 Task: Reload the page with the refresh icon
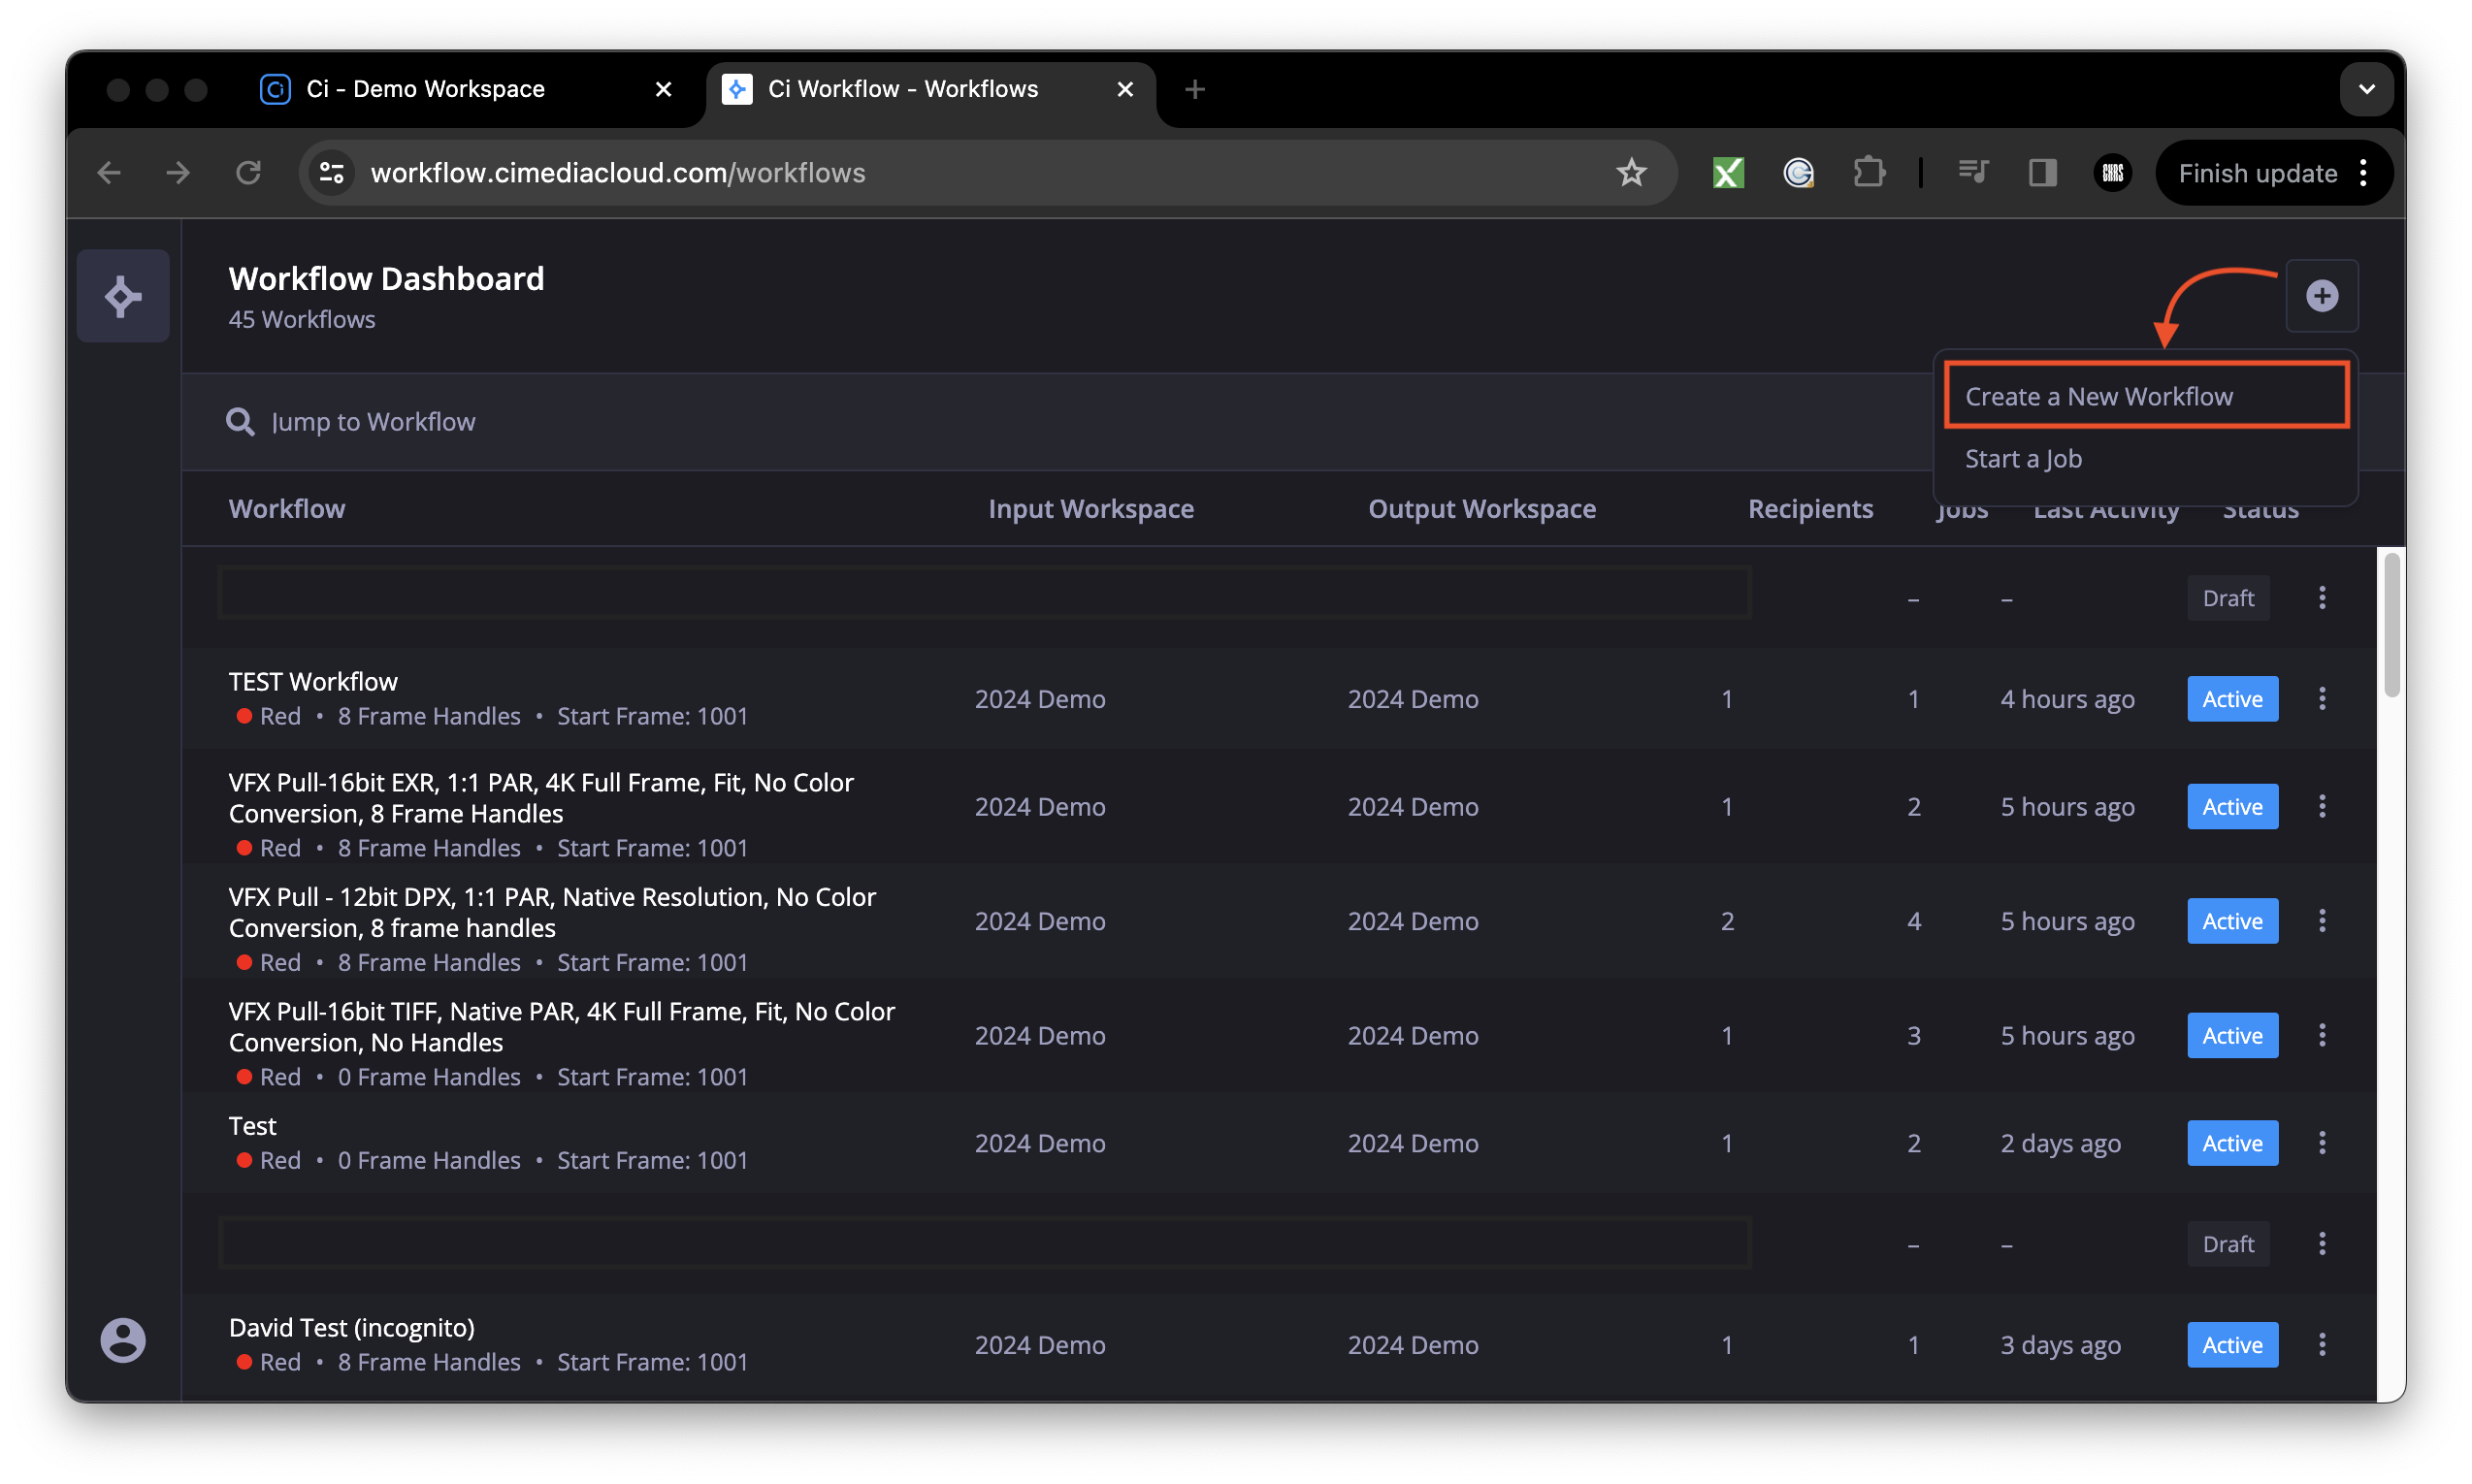(x=249, y=172)
